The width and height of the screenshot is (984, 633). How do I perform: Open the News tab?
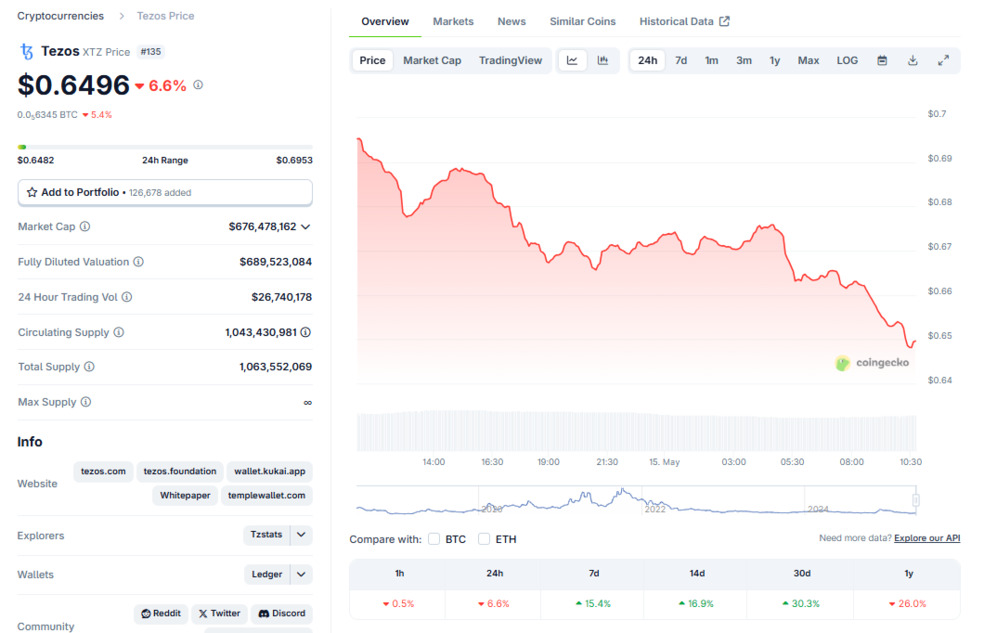click(x=511, y=21)
